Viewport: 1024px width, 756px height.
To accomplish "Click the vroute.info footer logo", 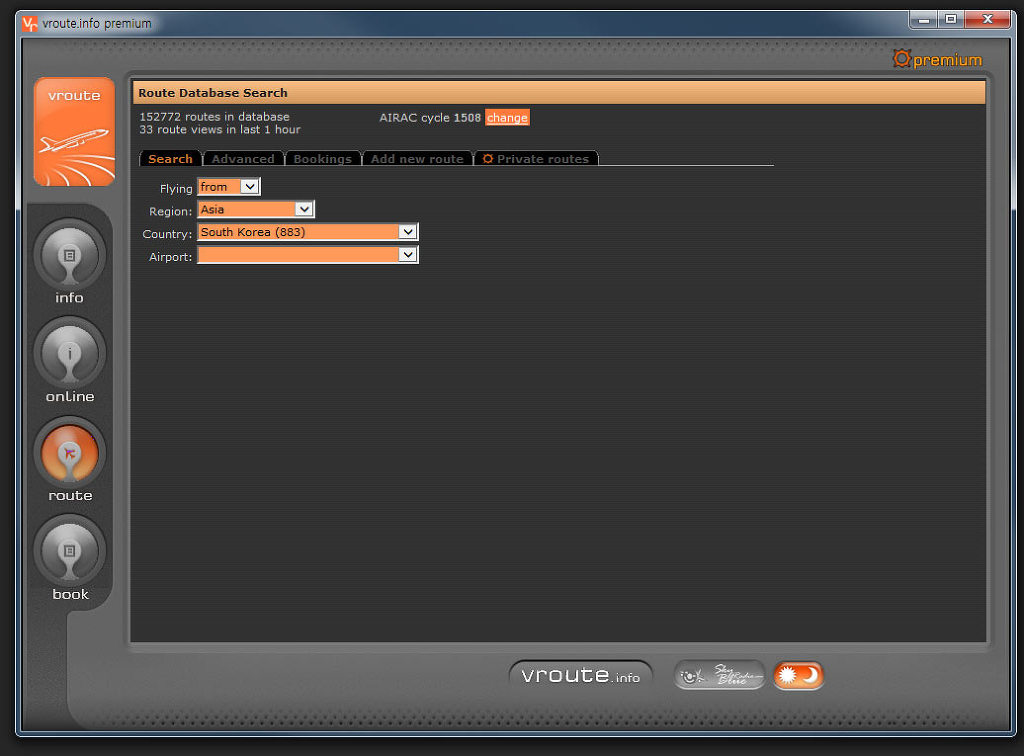I will coord(581,675).
